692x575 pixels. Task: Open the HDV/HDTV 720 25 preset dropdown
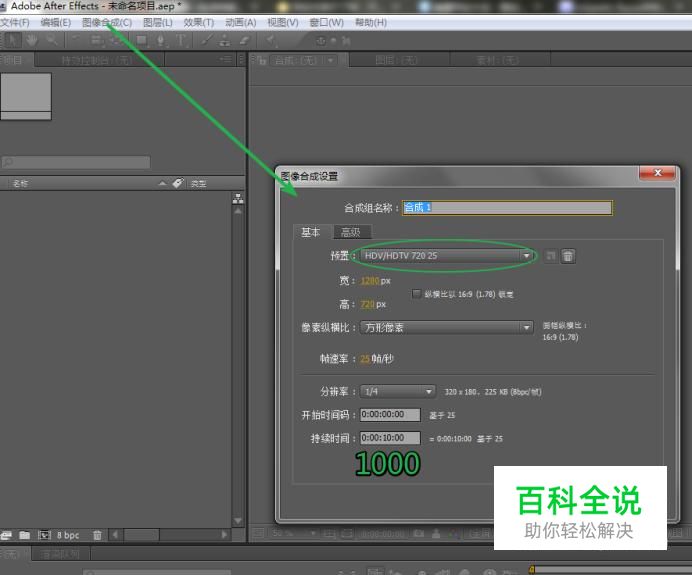[448, 256]
